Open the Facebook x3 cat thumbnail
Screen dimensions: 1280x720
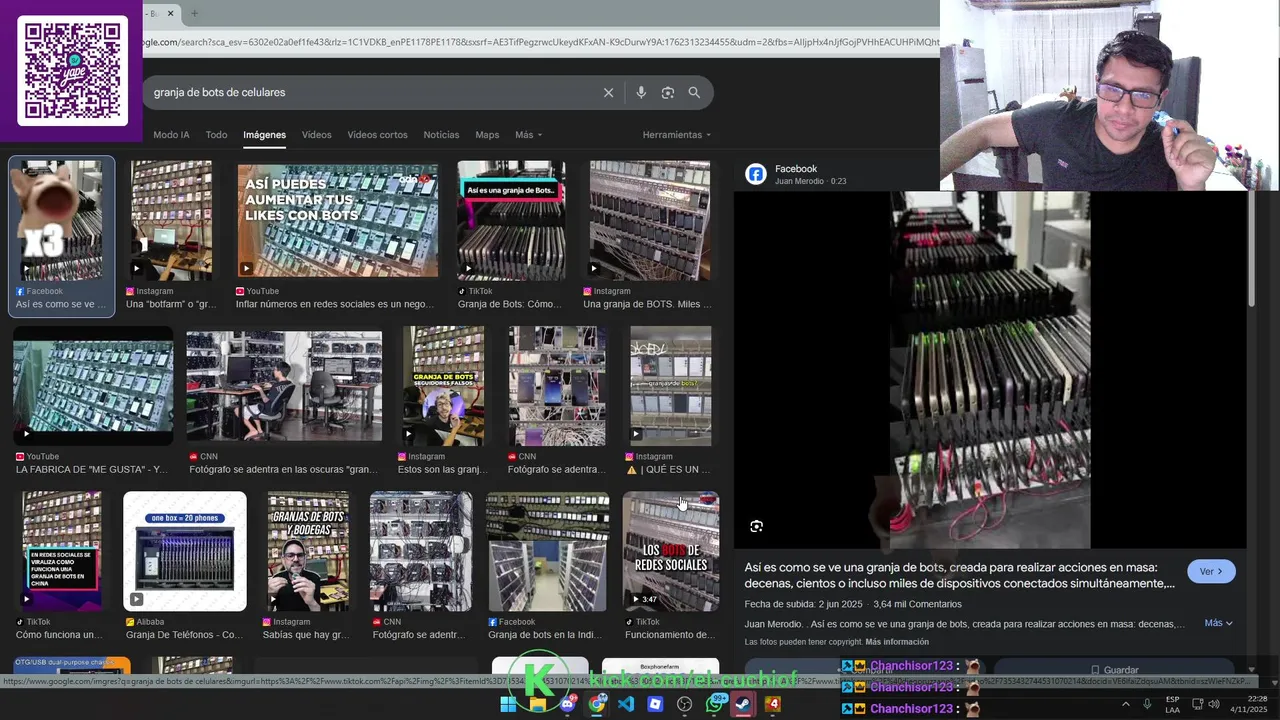coord(62,219)
